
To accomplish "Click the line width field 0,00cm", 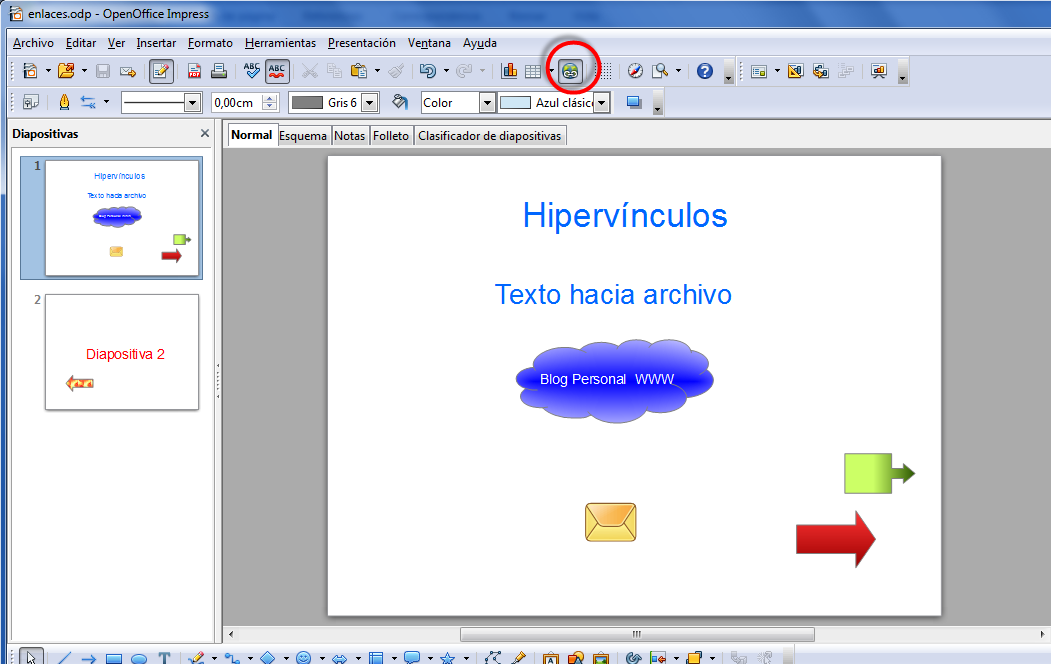I will pyautogui.click(x=237, y=103).
